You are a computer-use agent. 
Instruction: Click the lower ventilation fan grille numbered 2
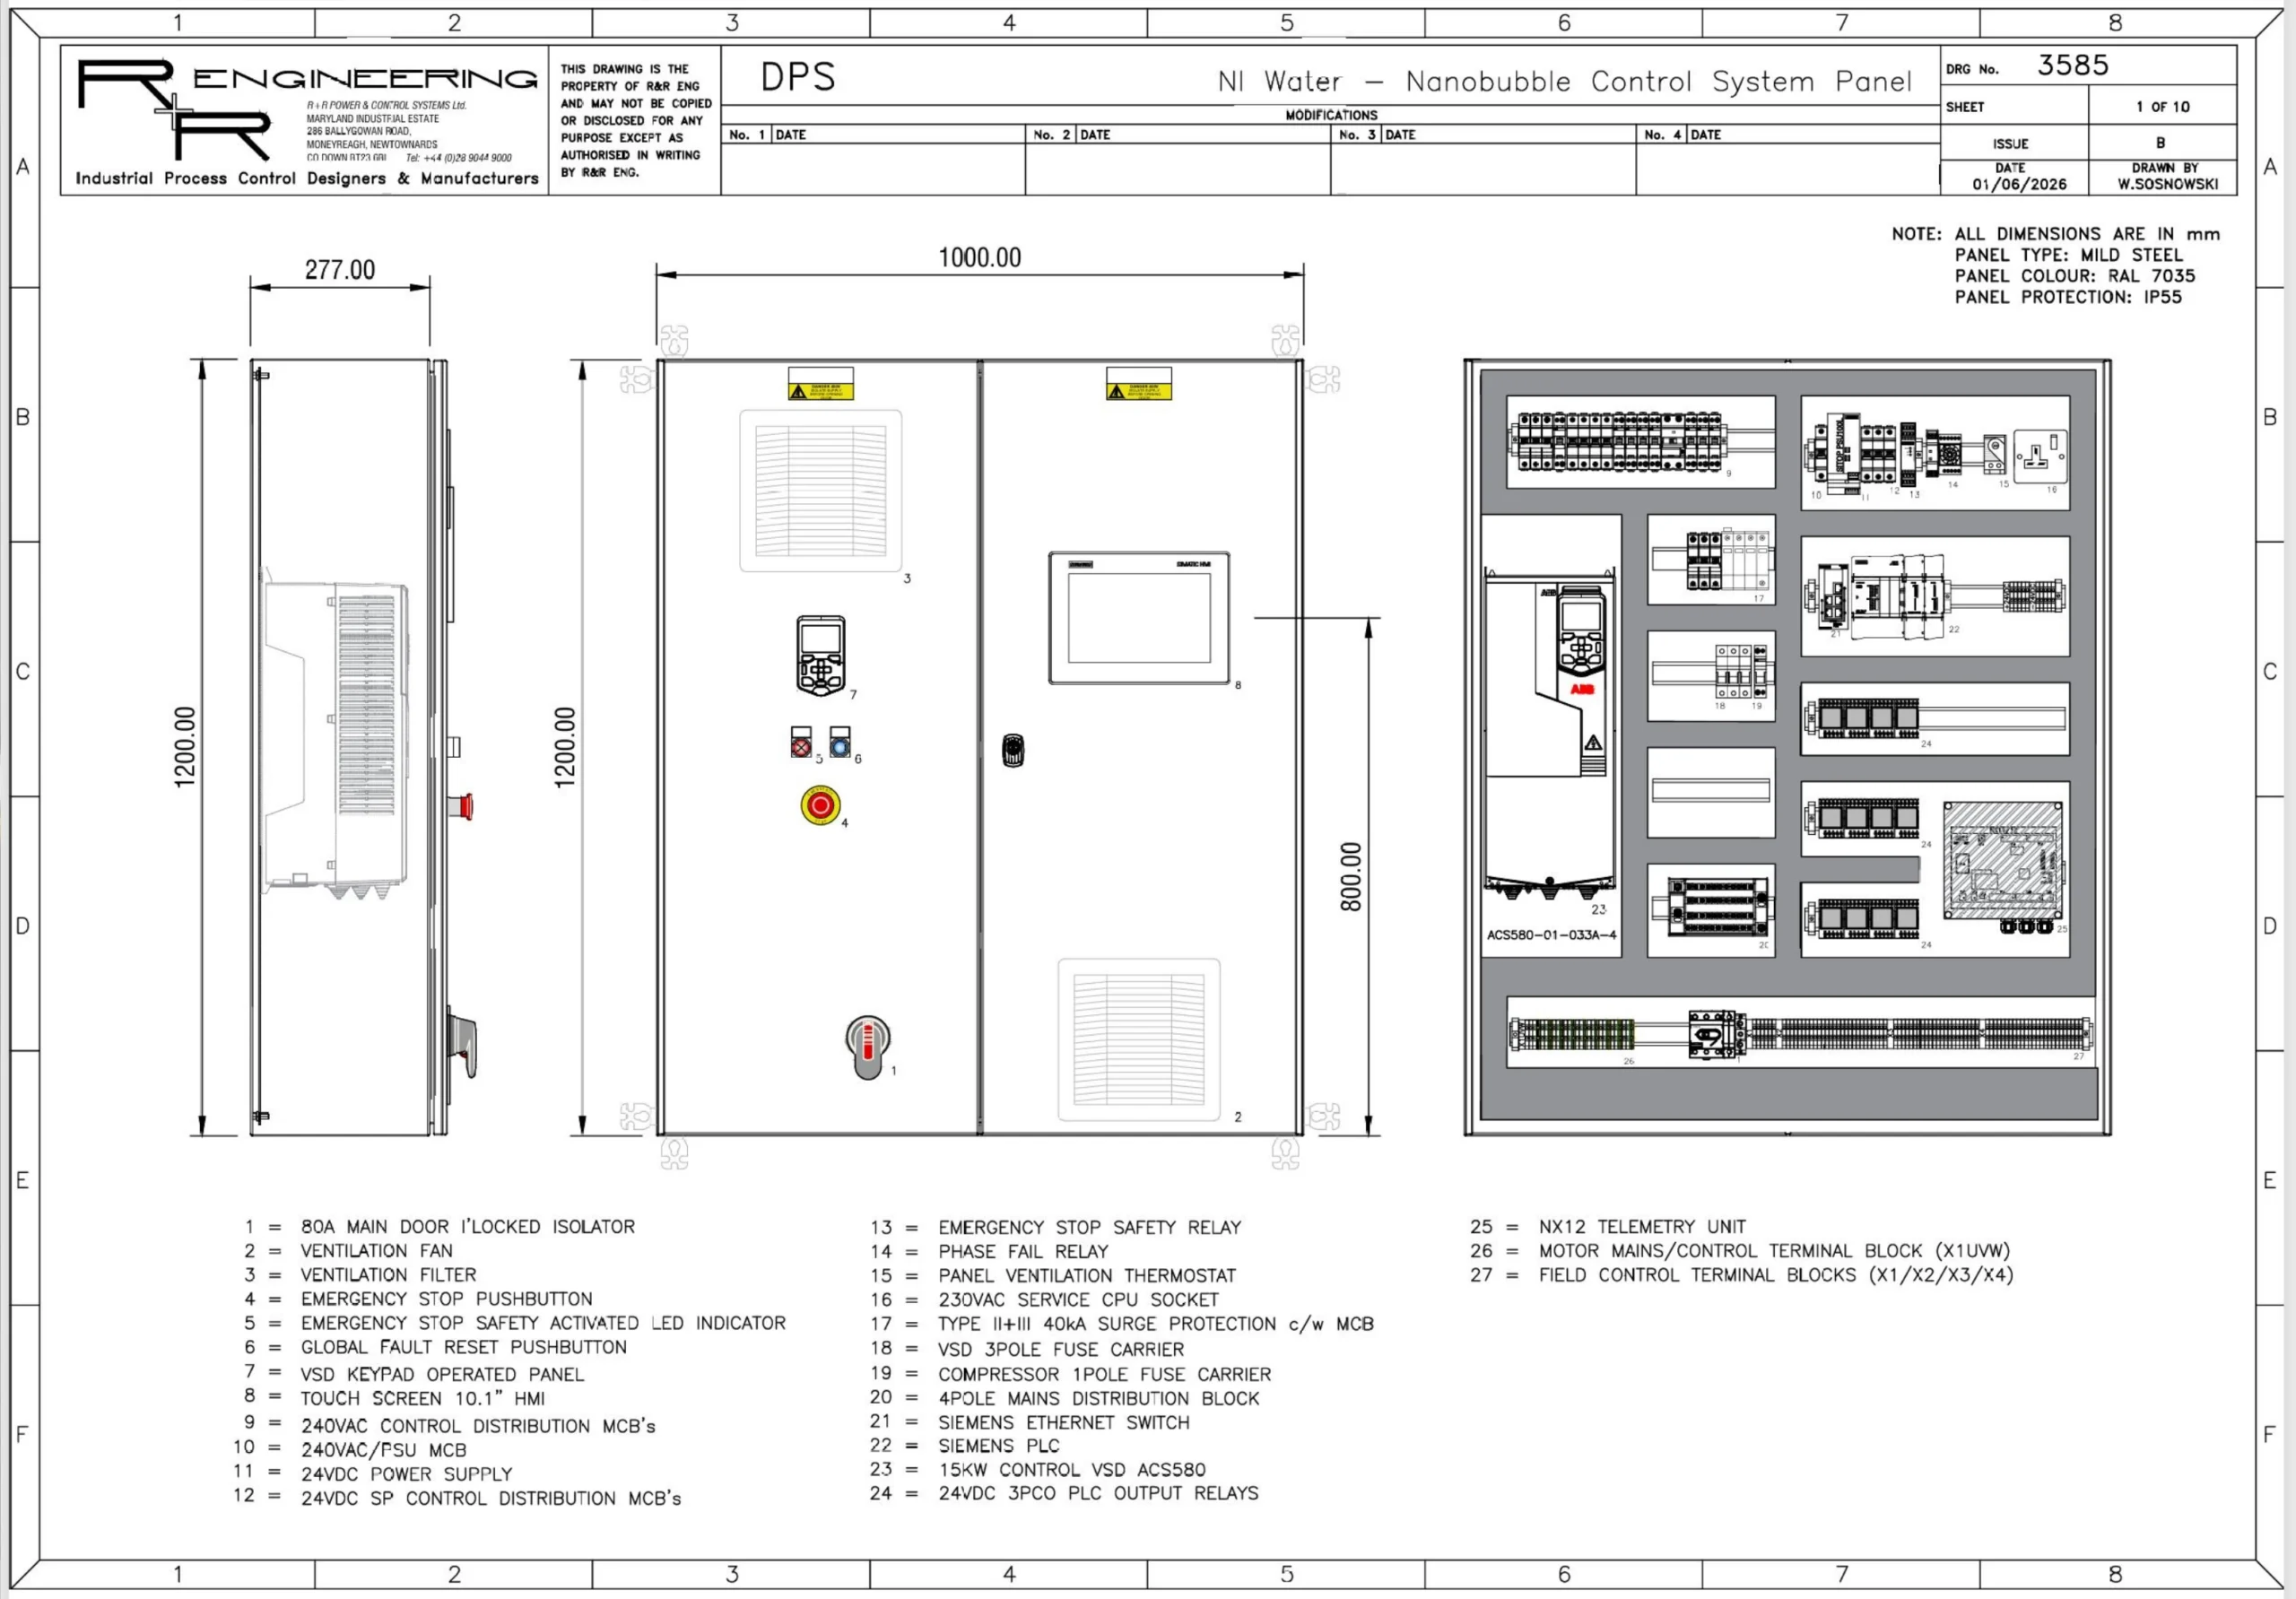(1139, 1040)
